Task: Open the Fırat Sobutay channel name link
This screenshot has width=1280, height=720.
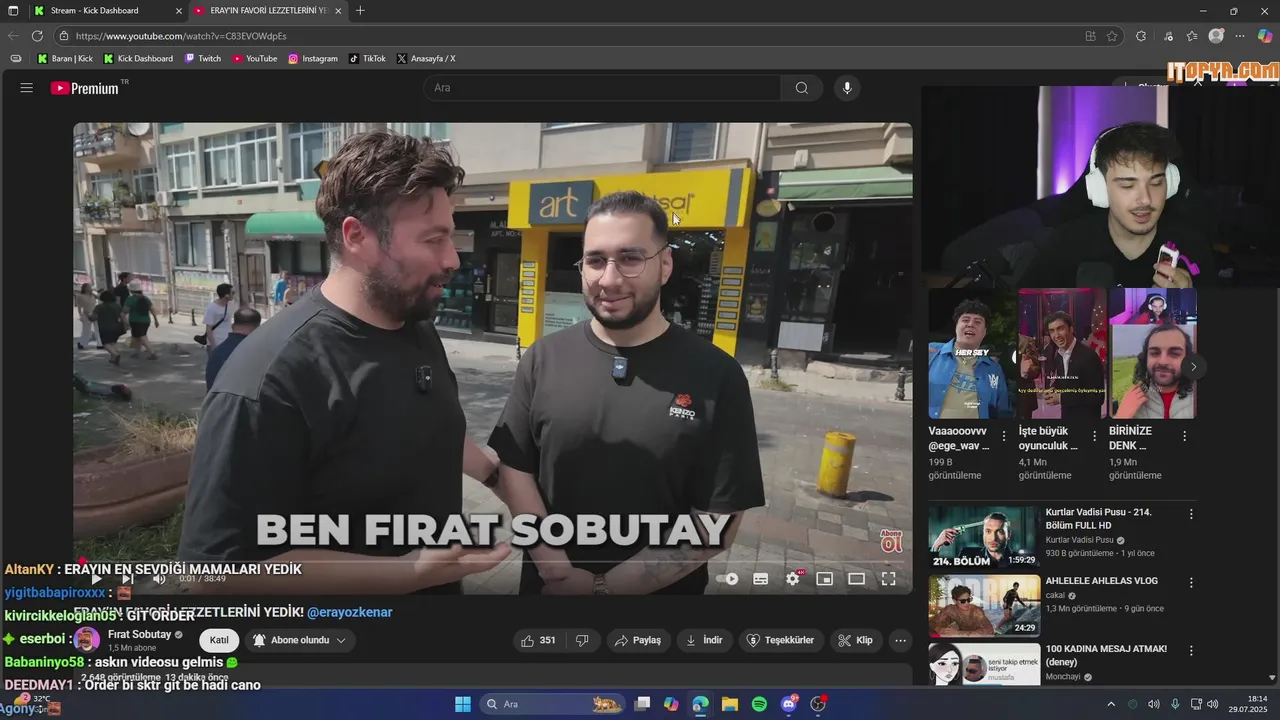Action: [x=139, y=634]
